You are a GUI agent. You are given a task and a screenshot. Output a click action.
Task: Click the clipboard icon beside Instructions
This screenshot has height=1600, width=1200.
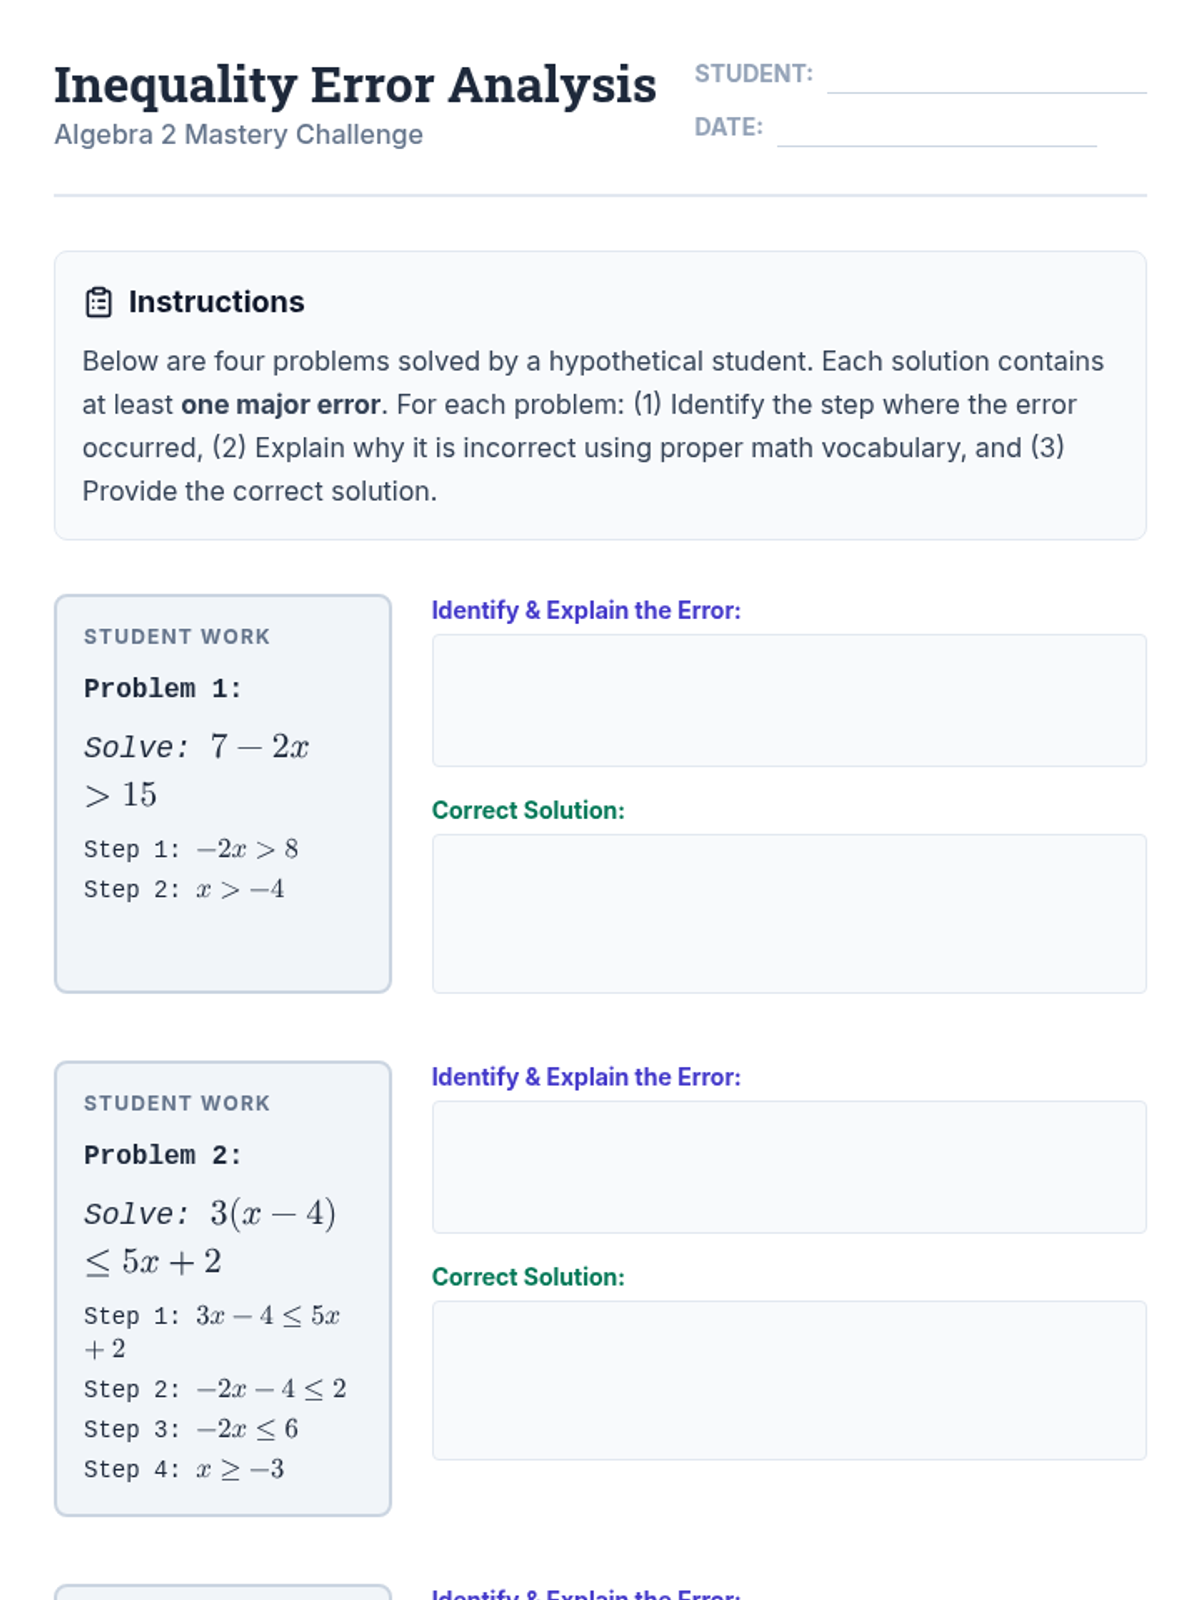[x=99, y=302]
